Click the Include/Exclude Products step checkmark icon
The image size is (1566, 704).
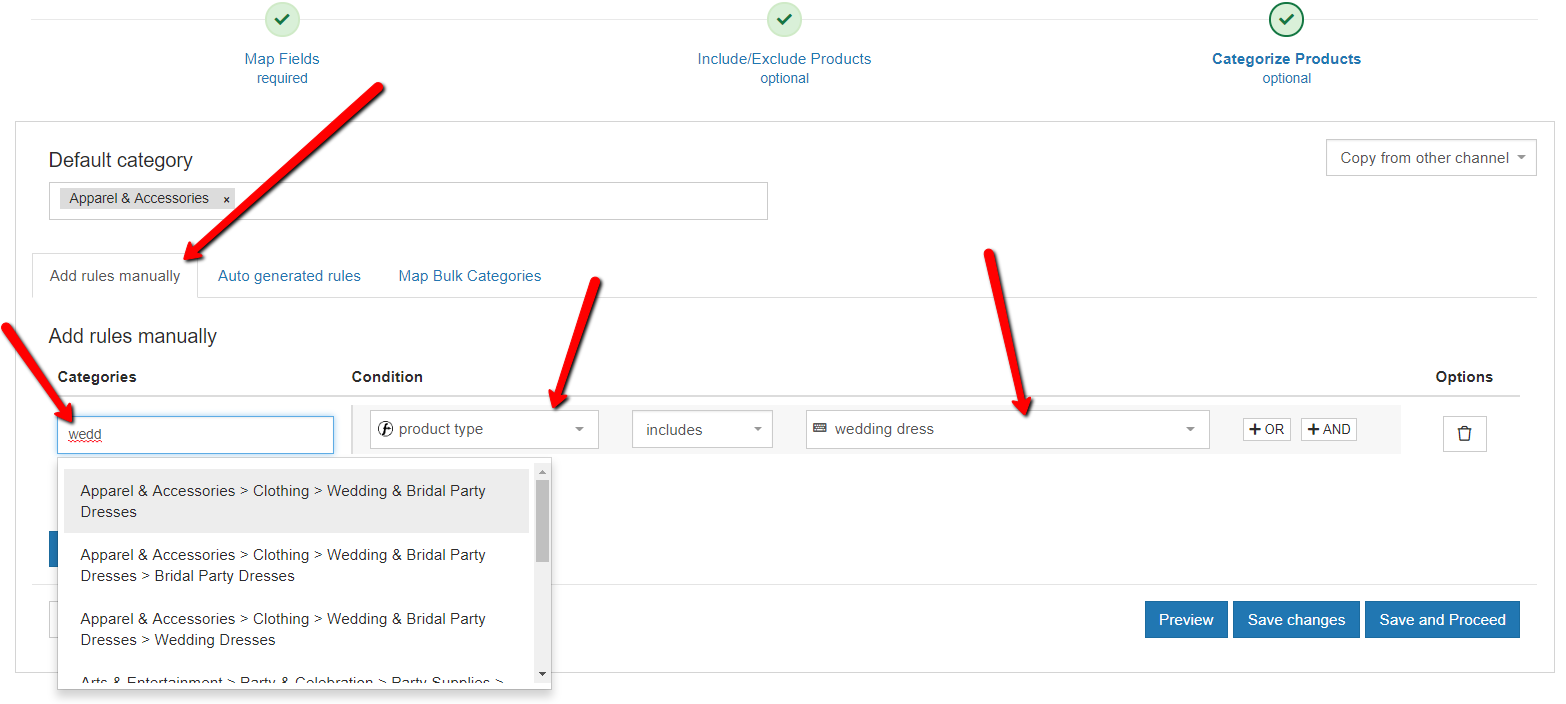[784, 19]
